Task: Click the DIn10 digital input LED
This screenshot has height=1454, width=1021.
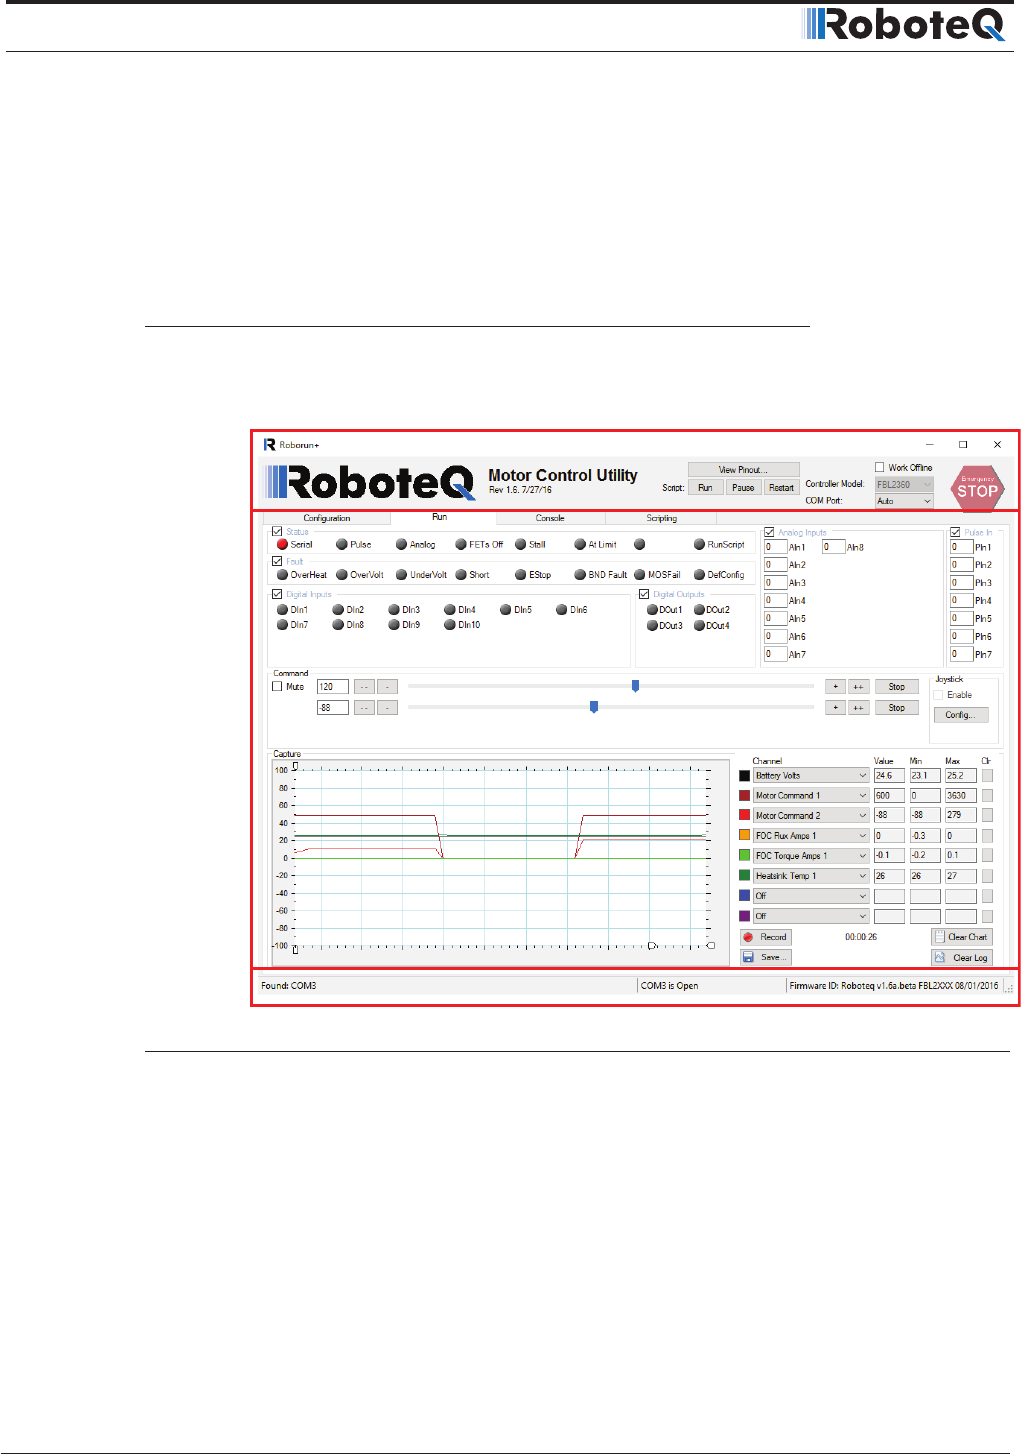Action: 450,625
